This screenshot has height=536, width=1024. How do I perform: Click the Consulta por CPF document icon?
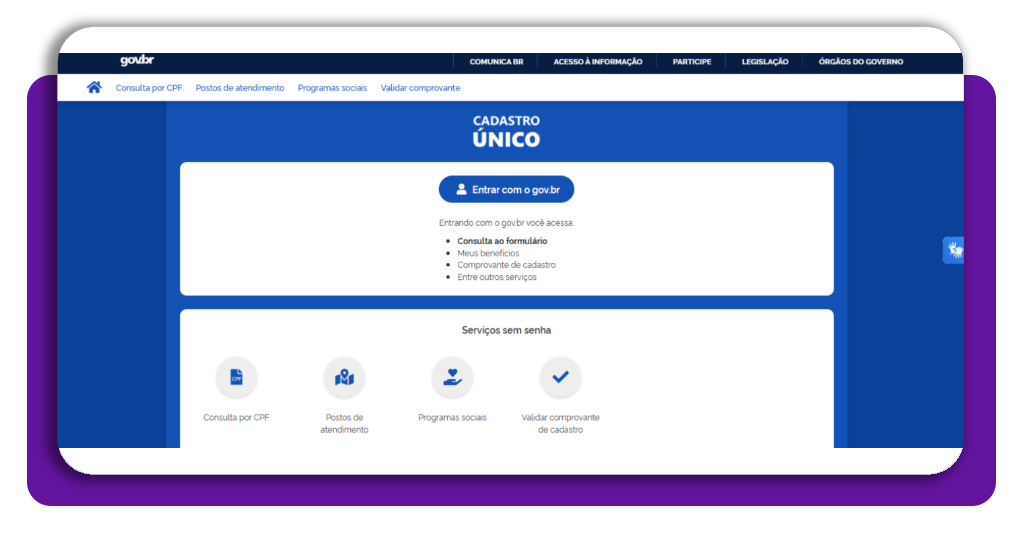(x=236, y=377)
